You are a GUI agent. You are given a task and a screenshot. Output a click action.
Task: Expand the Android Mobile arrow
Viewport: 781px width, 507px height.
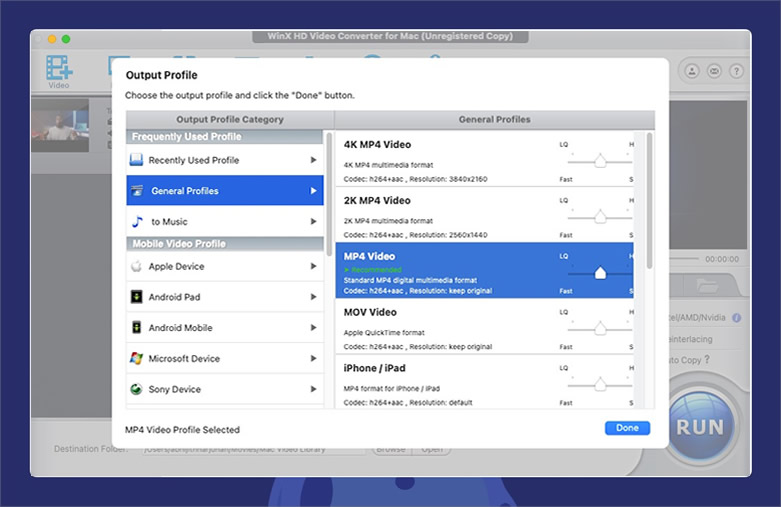(313, 327)
